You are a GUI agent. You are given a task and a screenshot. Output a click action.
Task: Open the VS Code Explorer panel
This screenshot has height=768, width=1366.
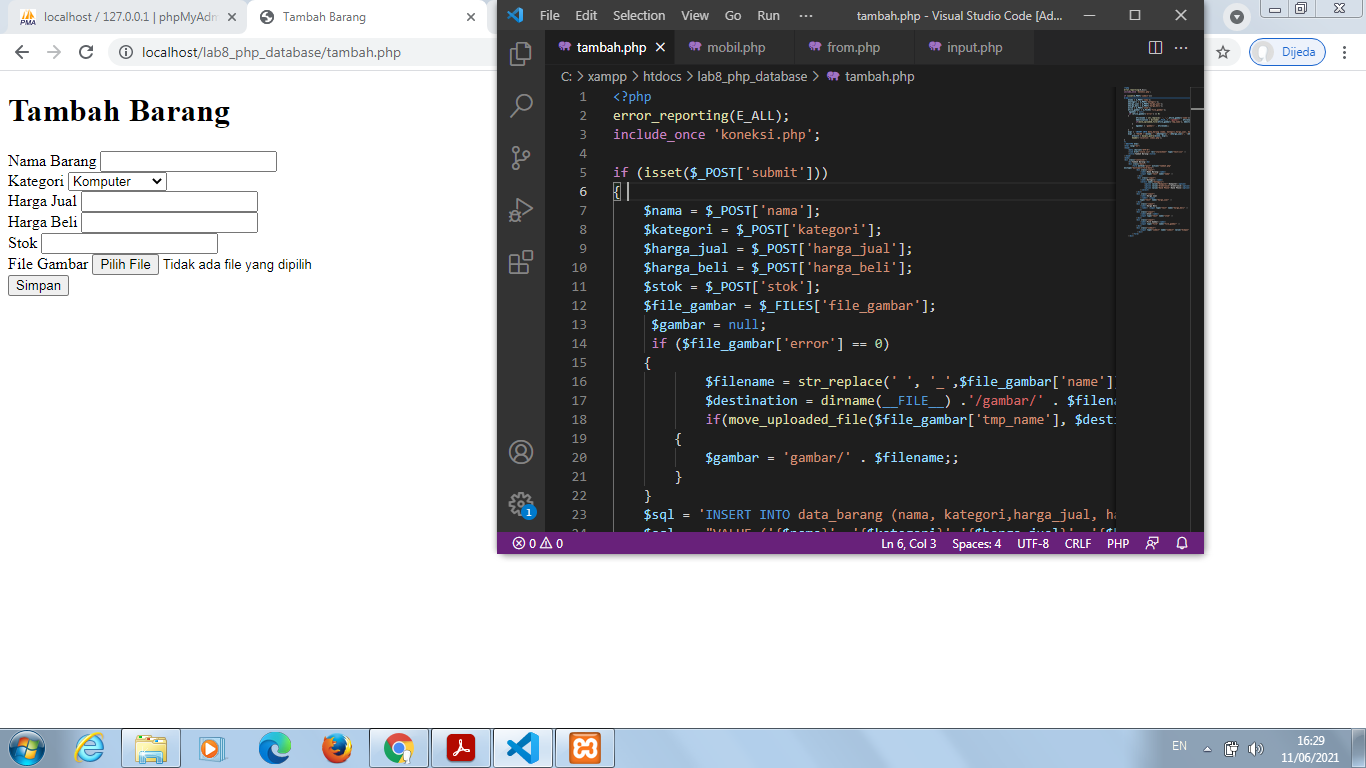pos(521,54)
